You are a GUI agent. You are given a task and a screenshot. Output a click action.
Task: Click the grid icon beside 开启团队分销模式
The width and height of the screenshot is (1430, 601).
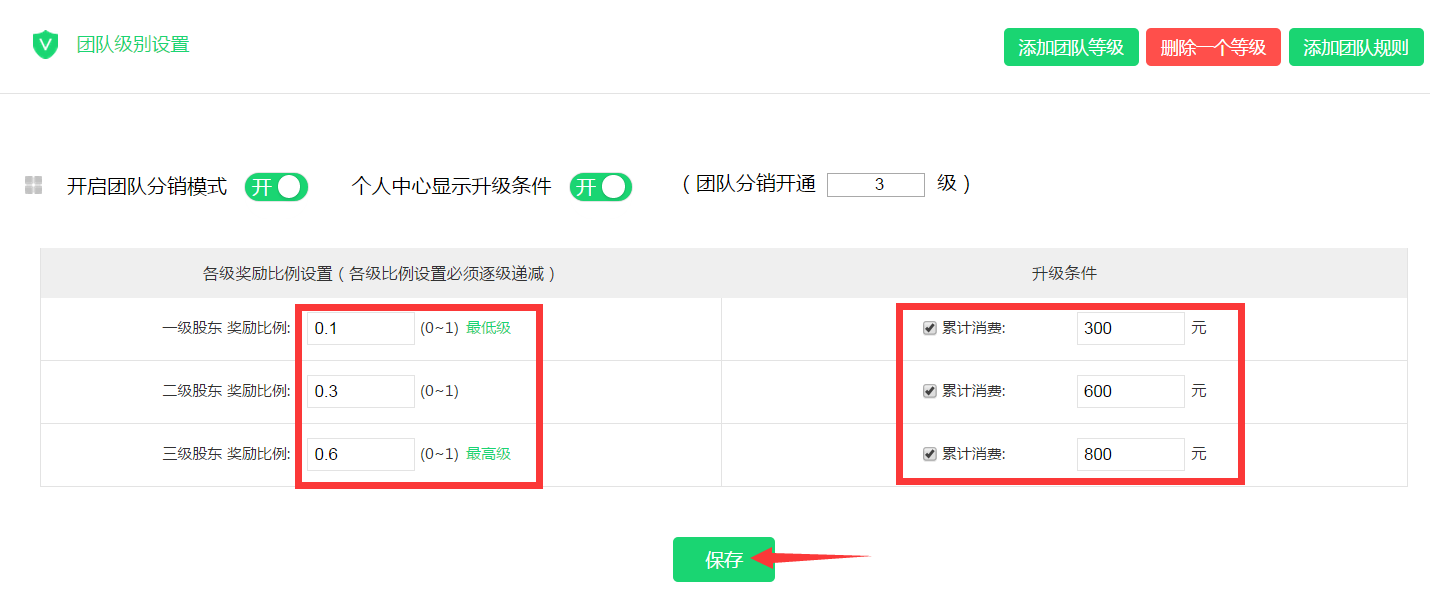[33, 185]
